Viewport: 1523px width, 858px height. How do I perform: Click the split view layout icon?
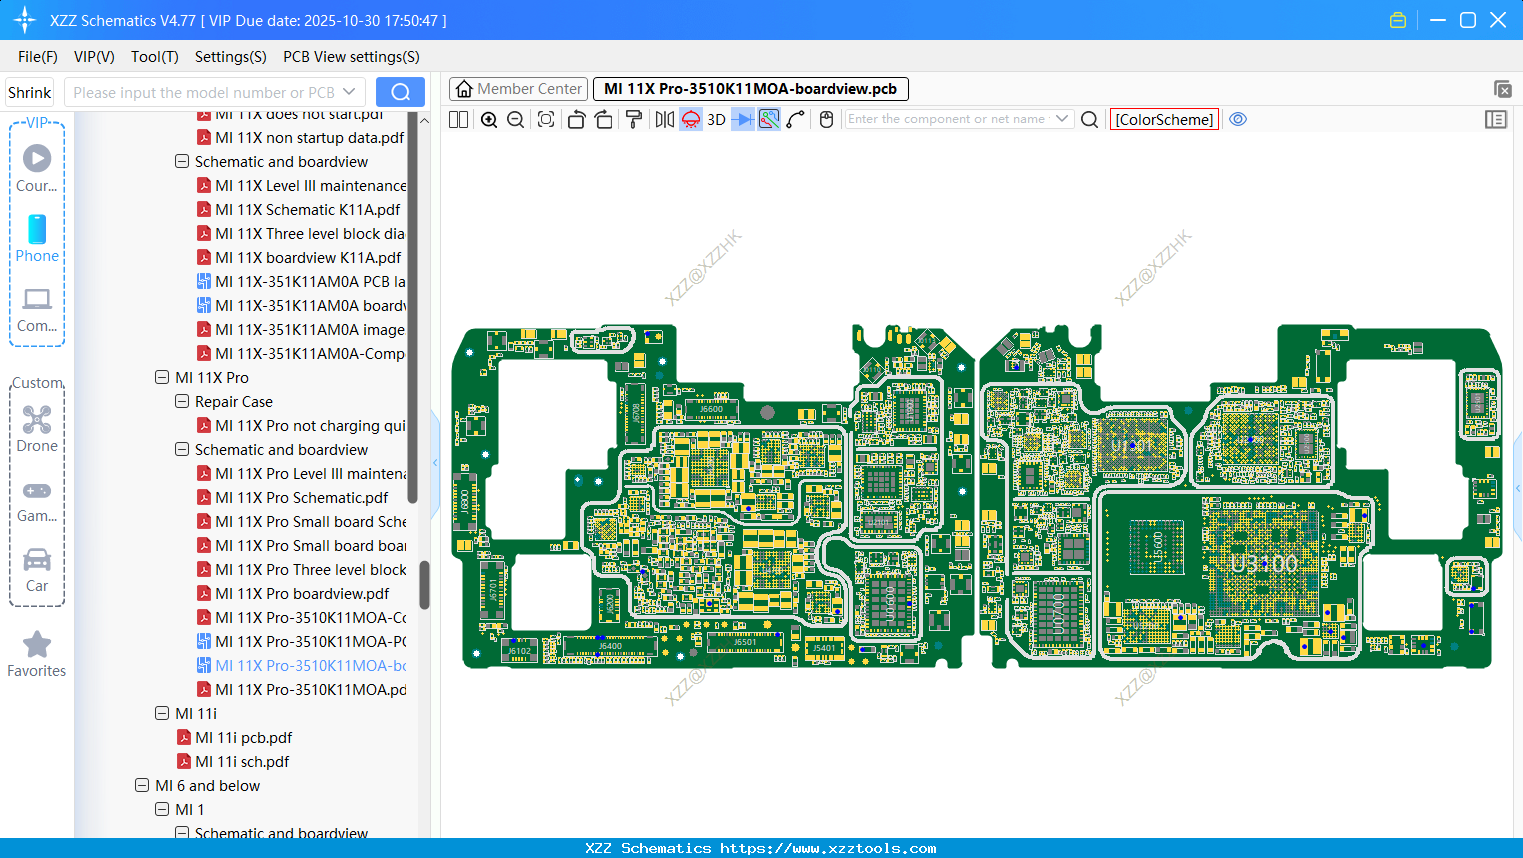[458, 120]
